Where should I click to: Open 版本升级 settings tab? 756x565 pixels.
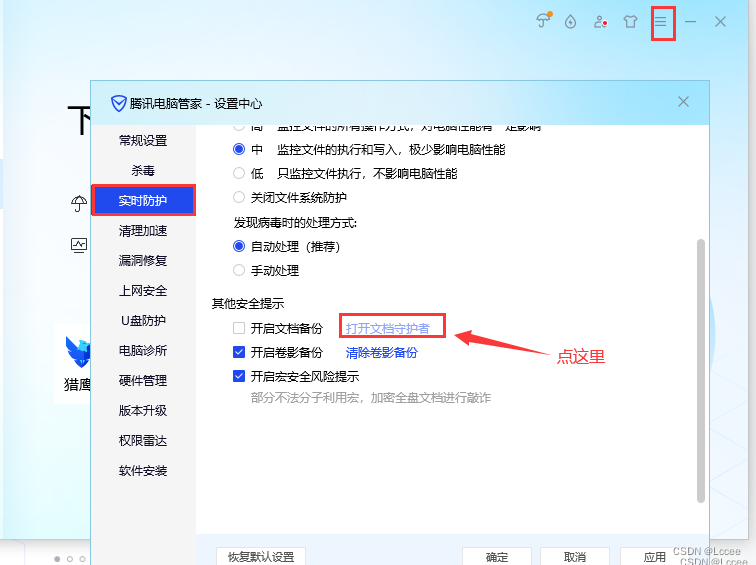pyautogui.click(x=143, y=410)
